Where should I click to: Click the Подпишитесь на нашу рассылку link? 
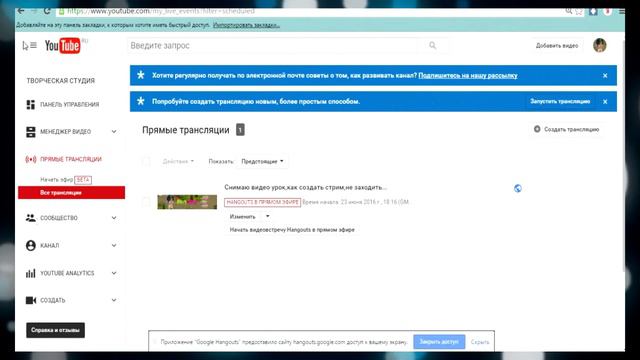click(x=468, y=76)
